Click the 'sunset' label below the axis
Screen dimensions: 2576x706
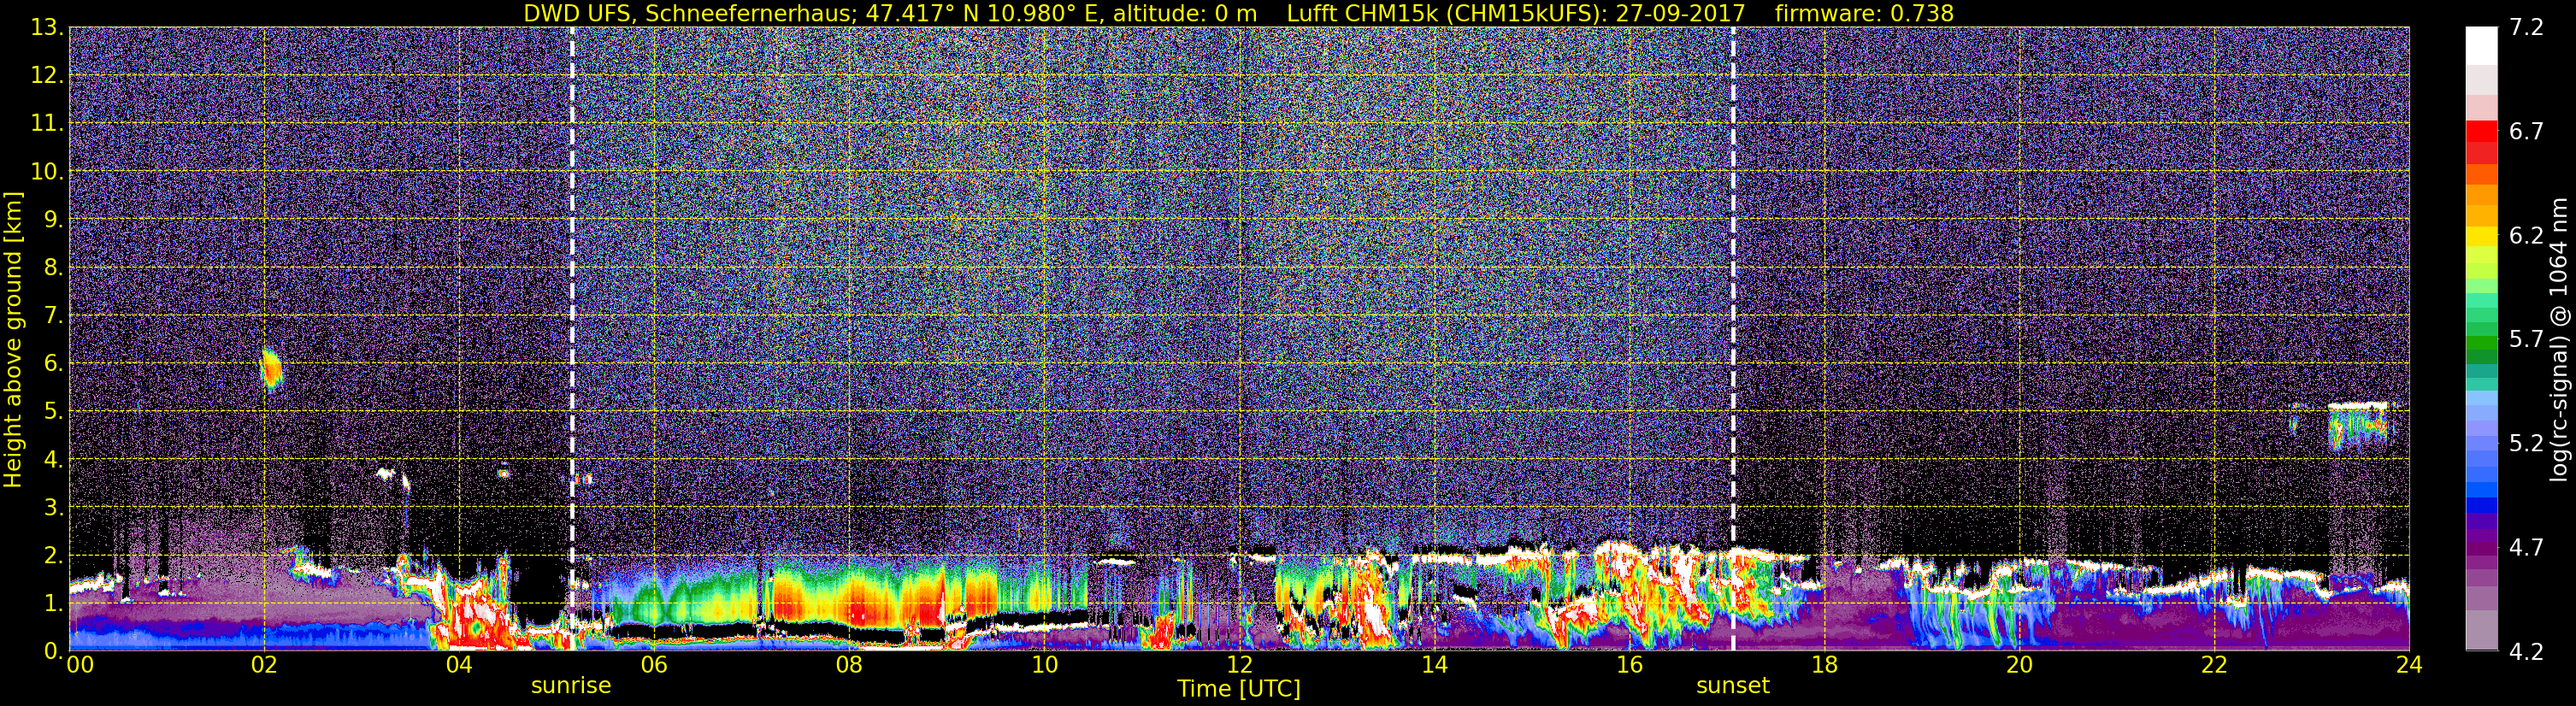click(1733, 686)
